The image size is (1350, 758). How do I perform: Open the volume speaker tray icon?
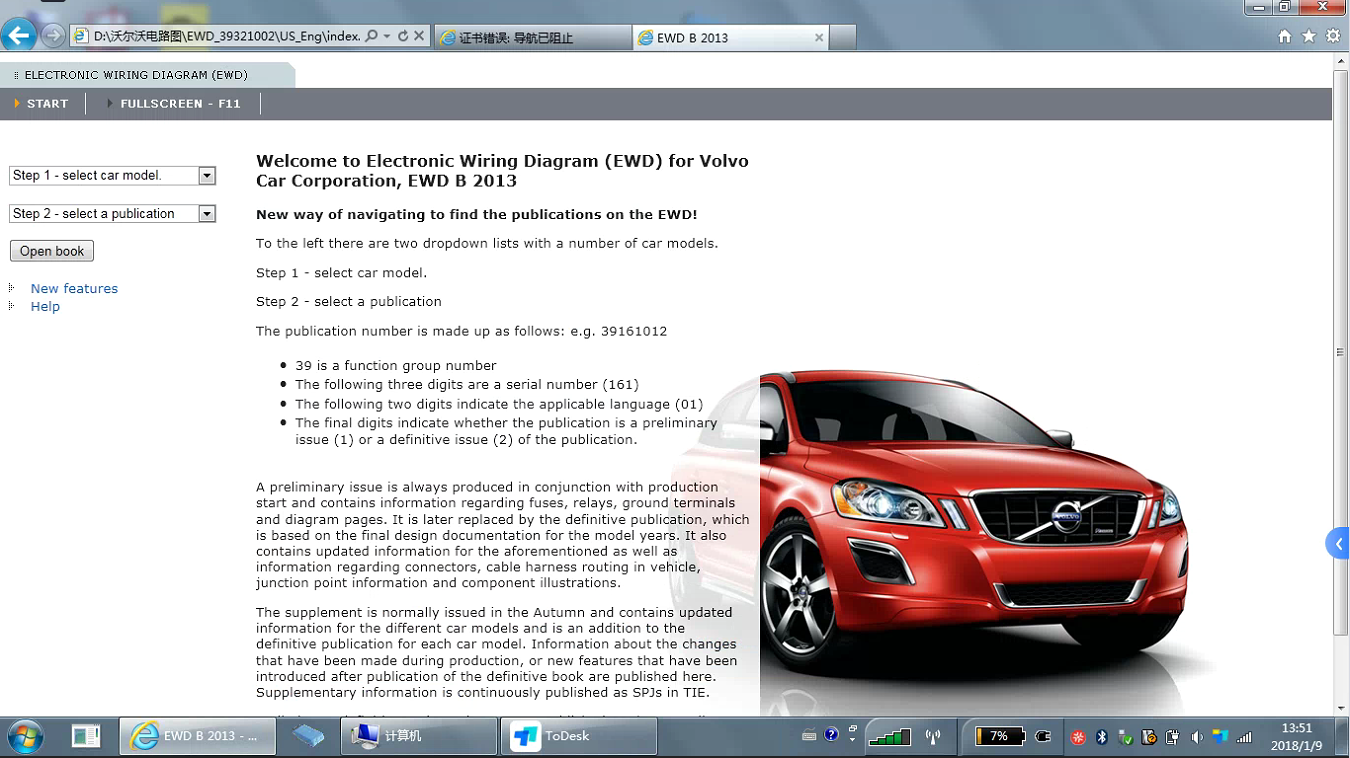(1197, 737)
